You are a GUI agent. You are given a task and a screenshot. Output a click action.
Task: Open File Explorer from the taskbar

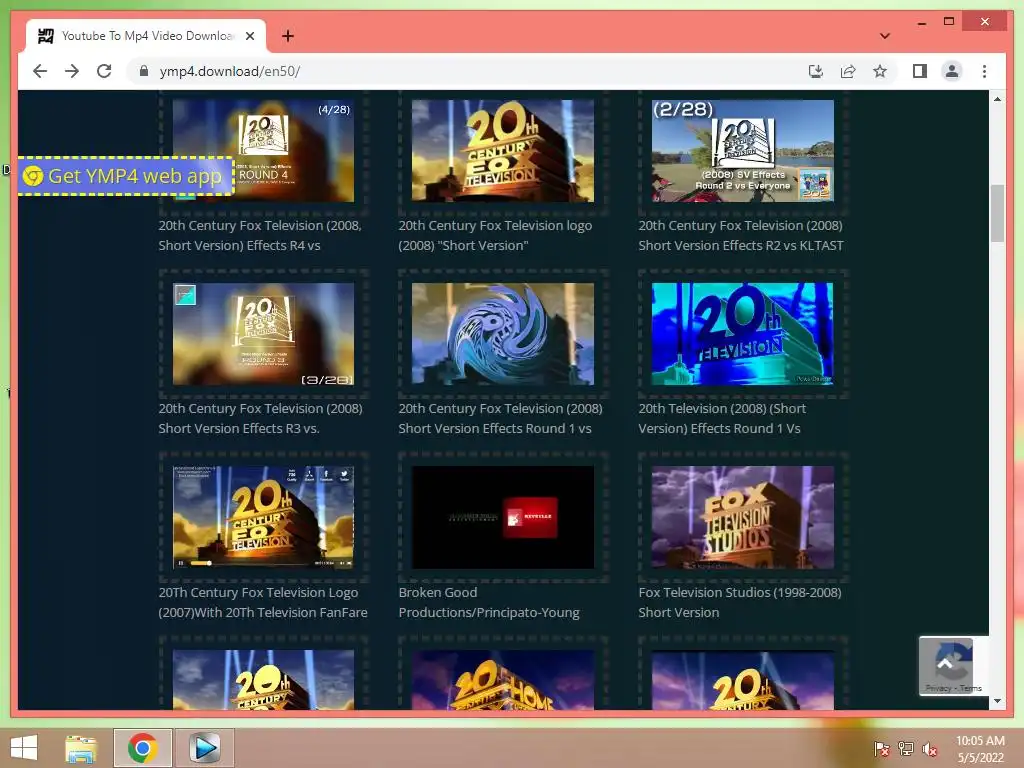click(81, 748)
